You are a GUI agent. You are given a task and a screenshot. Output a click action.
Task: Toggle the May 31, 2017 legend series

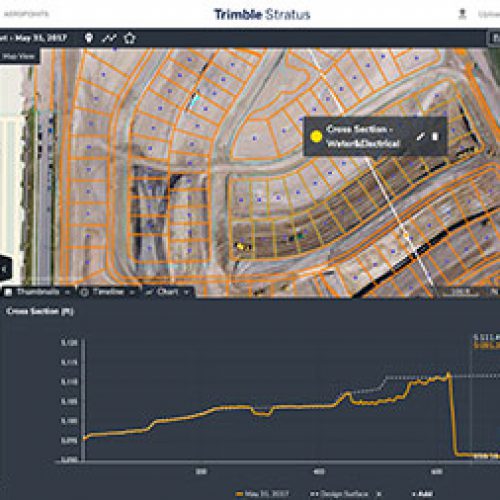[x=263, y=494]
